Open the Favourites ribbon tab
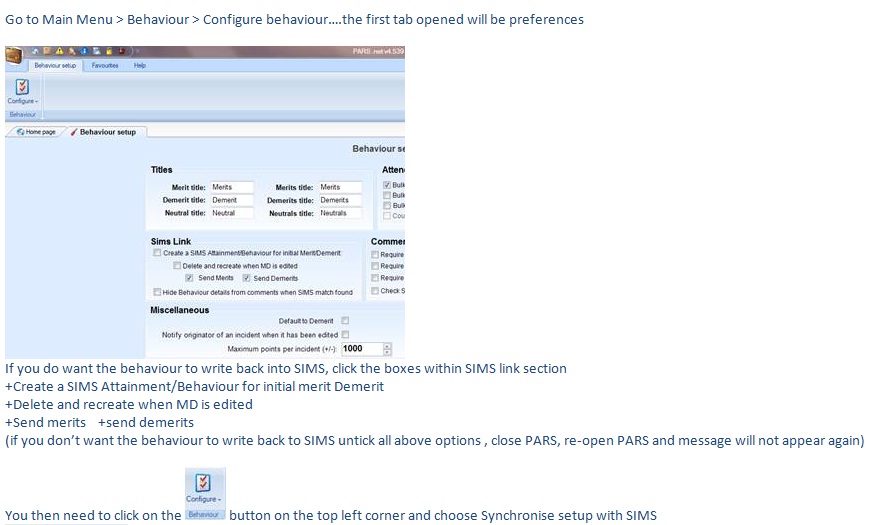 (x=105, y=65)
